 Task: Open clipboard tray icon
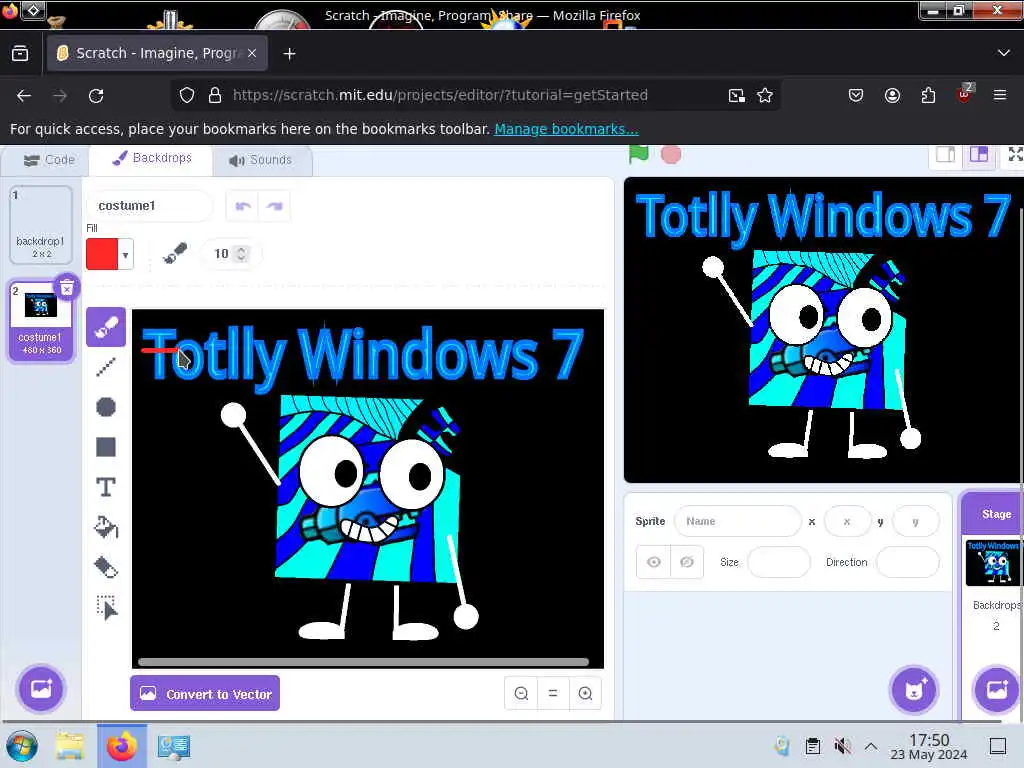click(812, 746)
